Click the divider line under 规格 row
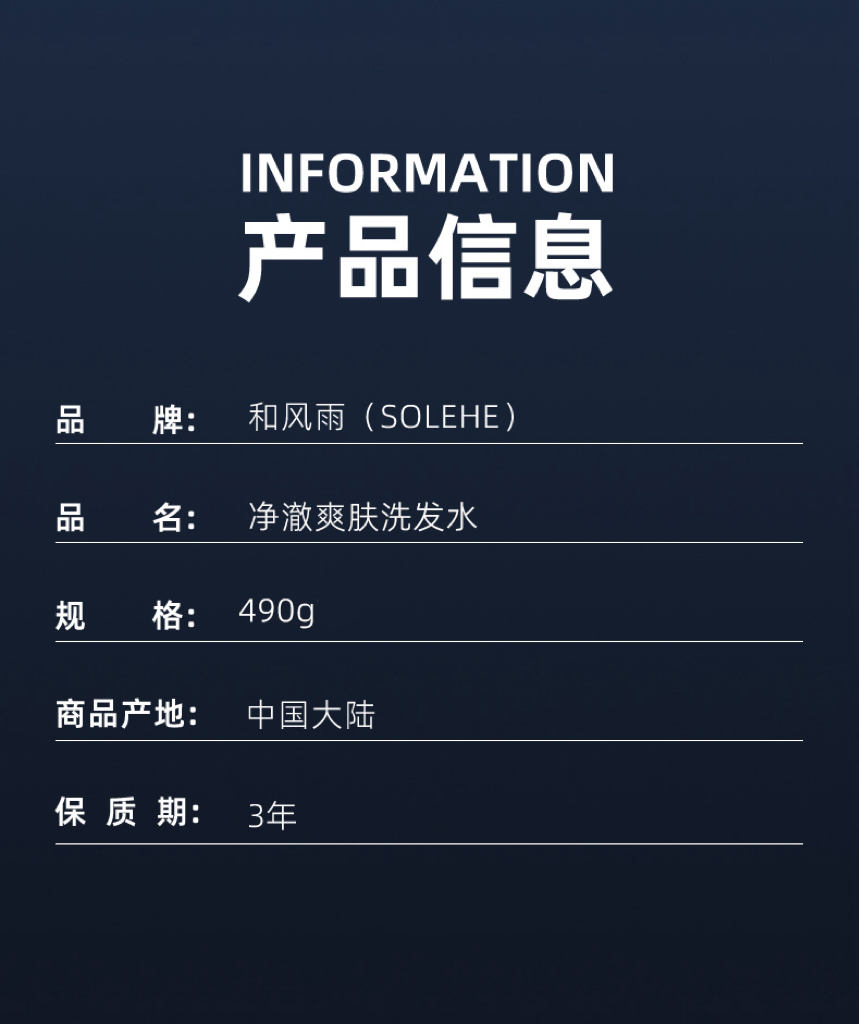The height and width of the screenshot is (1024, 859). [429, 641]
